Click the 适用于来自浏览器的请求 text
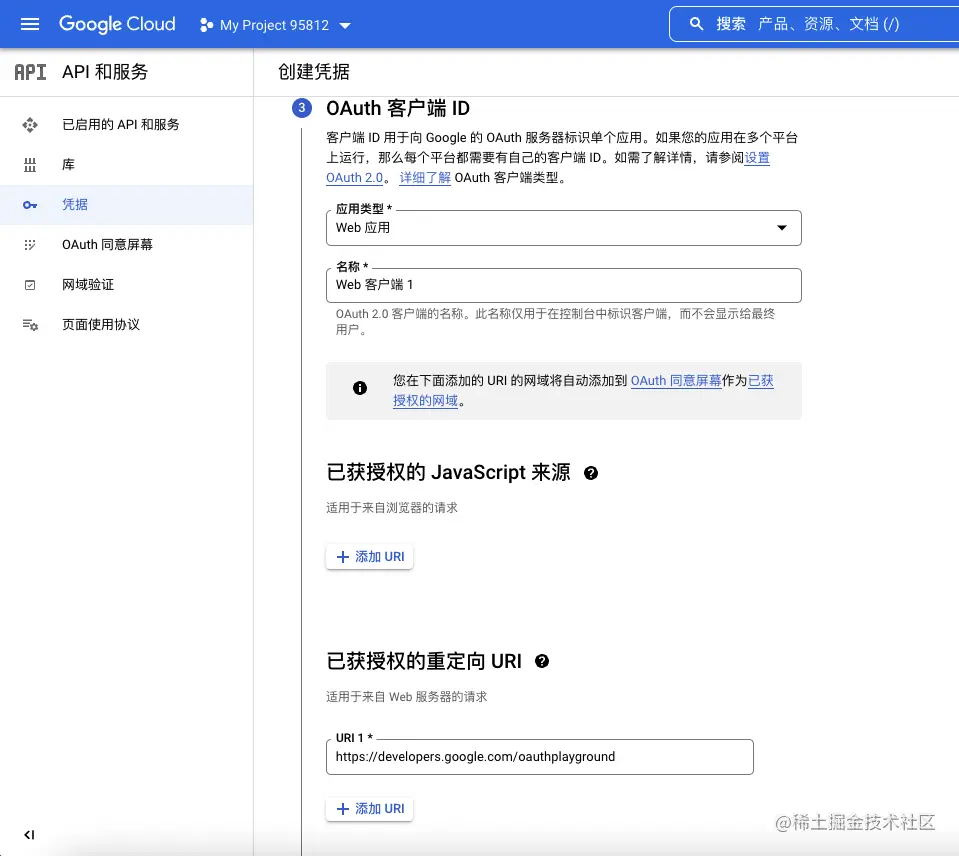 tap(391, 507)
